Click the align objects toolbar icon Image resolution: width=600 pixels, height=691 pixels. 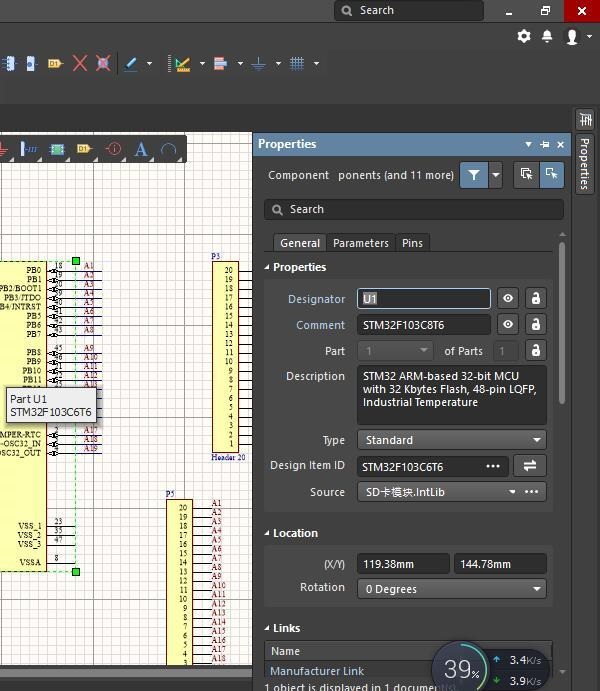(x=221, y=63)
